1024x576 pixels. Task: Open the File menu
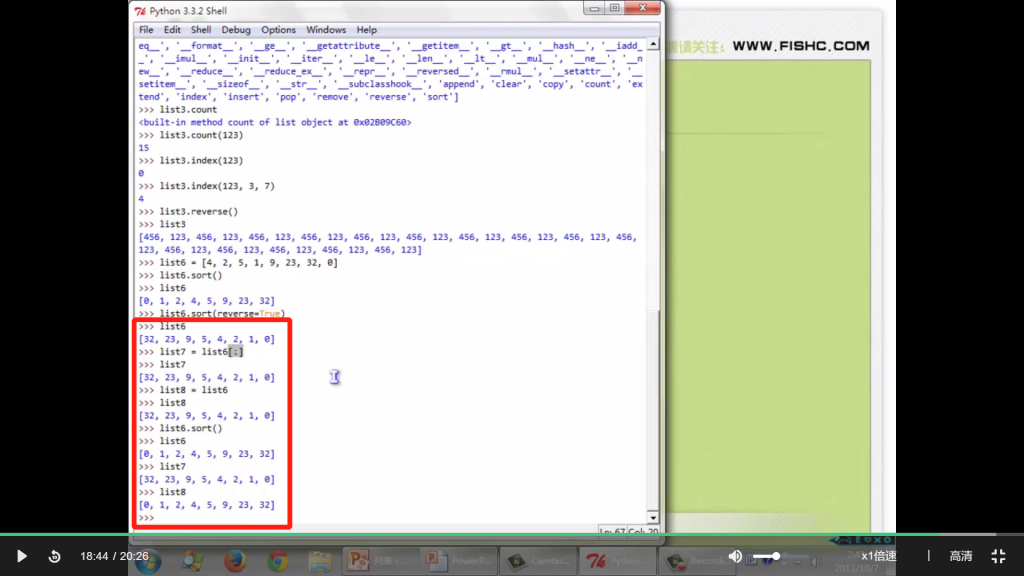pyautogui.click(x=146, y=30)
